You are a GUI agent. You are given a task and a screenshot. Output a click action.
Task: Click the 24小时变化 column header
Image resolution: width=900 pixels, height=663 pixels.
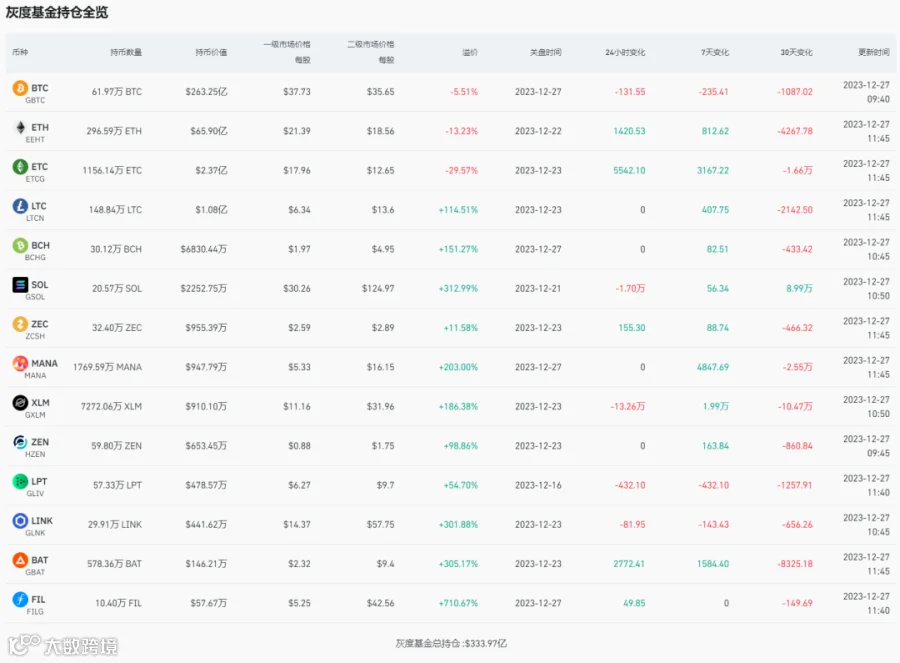[624, 52]
